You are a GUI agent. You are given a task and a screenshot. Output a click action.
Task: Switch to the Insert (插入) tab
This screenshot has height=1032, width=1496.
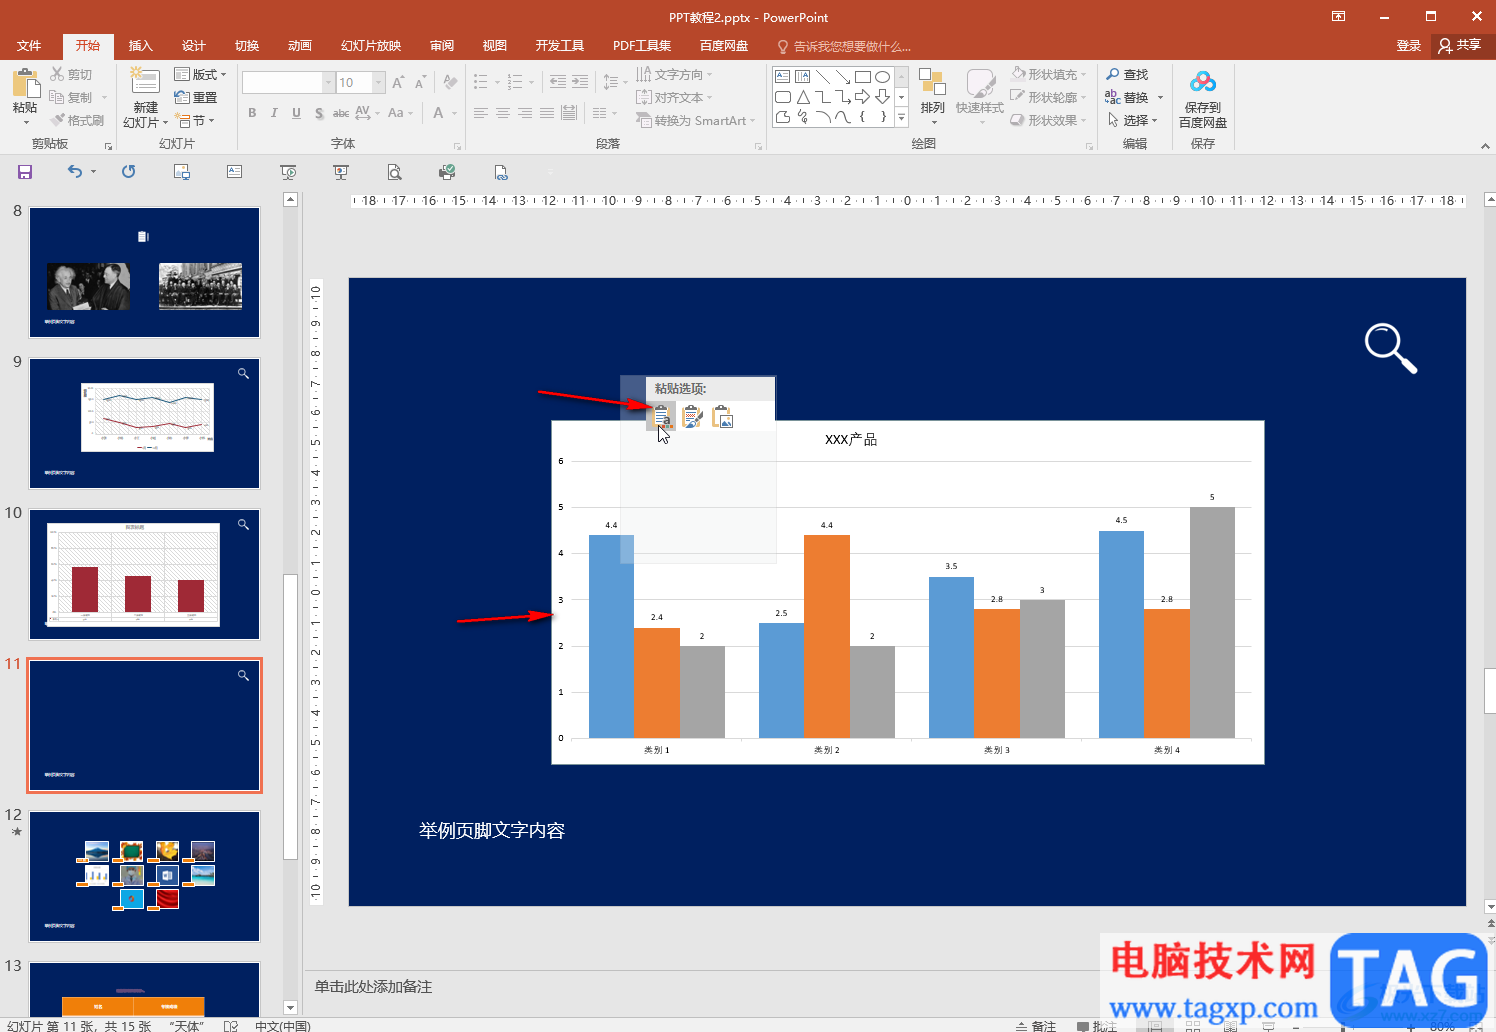pyautogui.click(x=140, y=46)
